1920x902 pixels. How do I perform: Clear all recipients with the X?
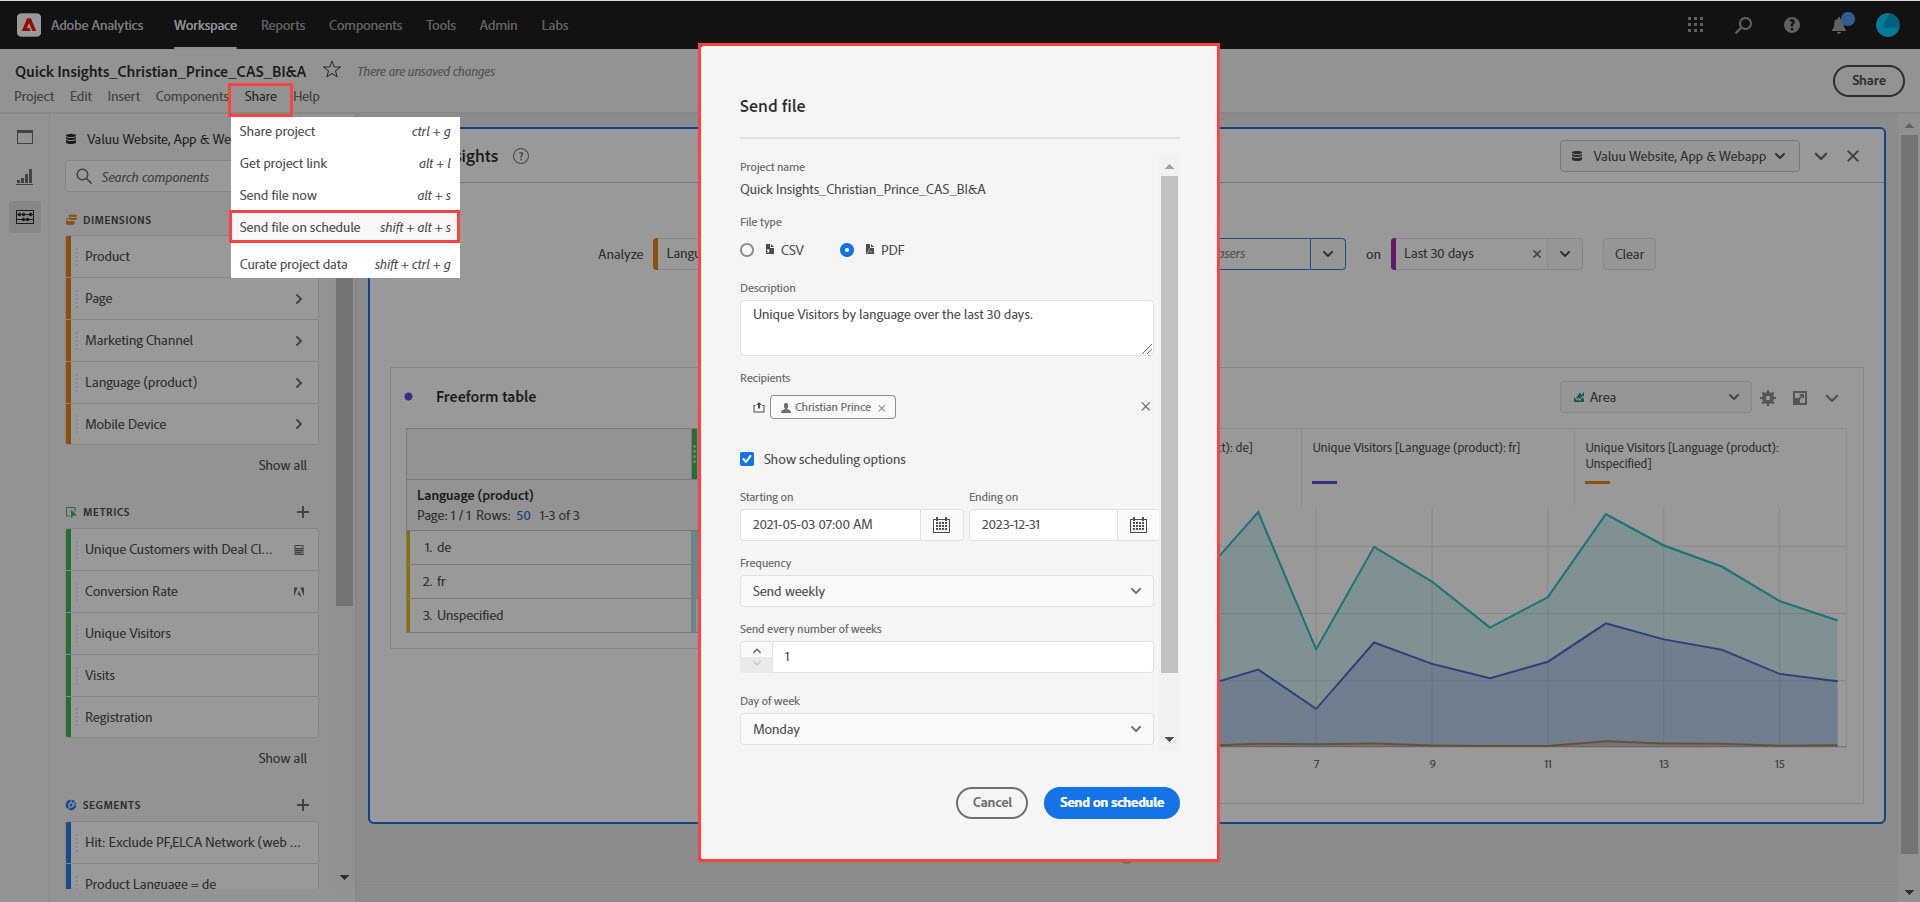(x=1145, y=407)
